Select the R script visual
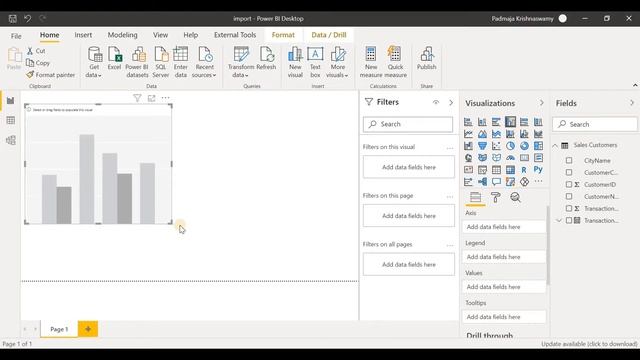Screen dimensions: 640x360 point(524,169)
